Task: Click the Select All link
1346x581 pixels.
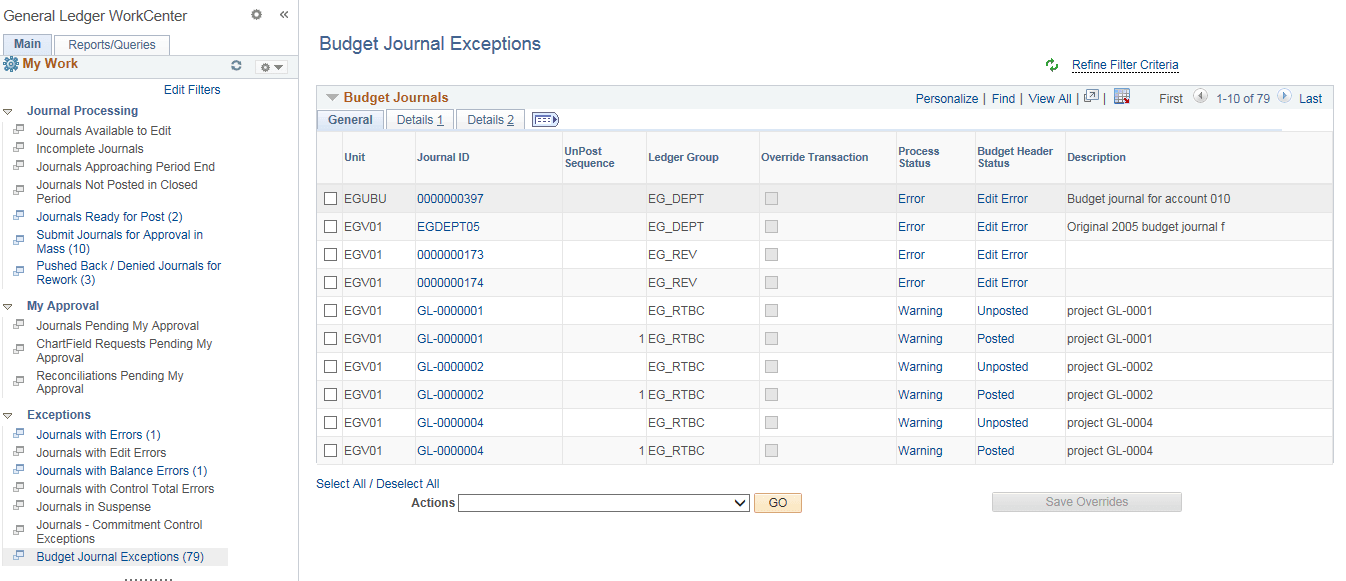Action: [x=341, y=483]
